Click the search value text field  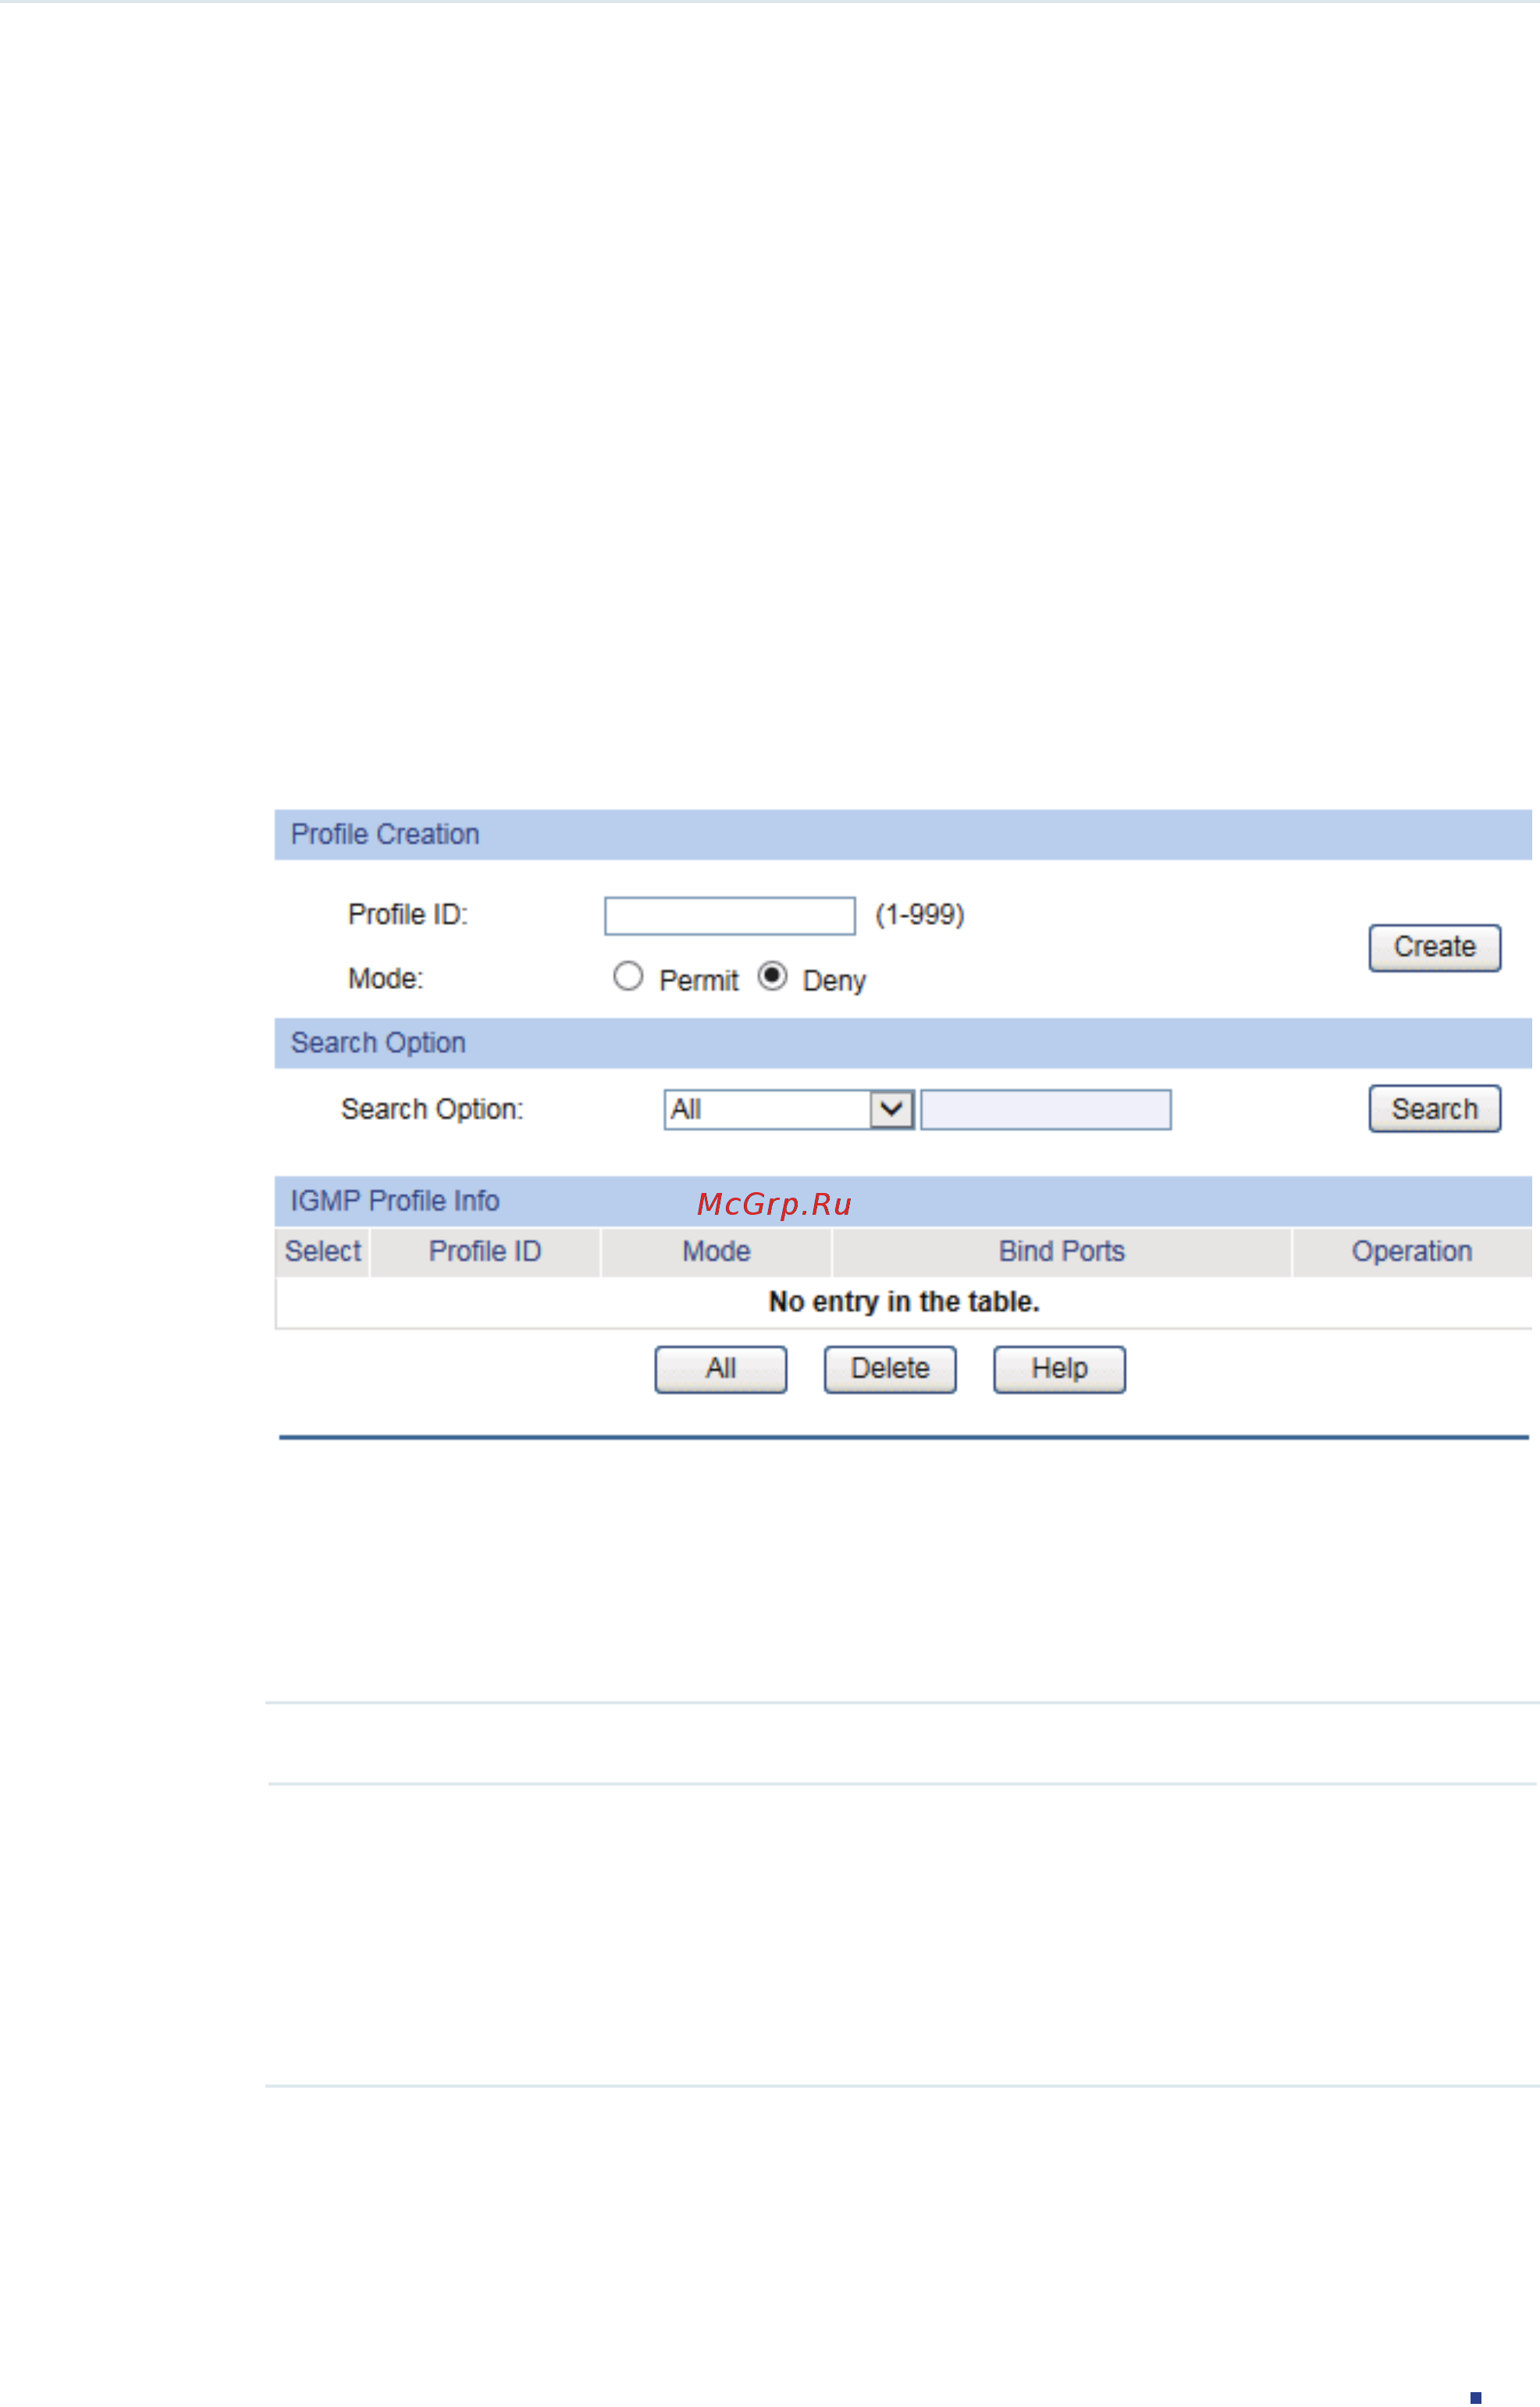[1046, 1110]
